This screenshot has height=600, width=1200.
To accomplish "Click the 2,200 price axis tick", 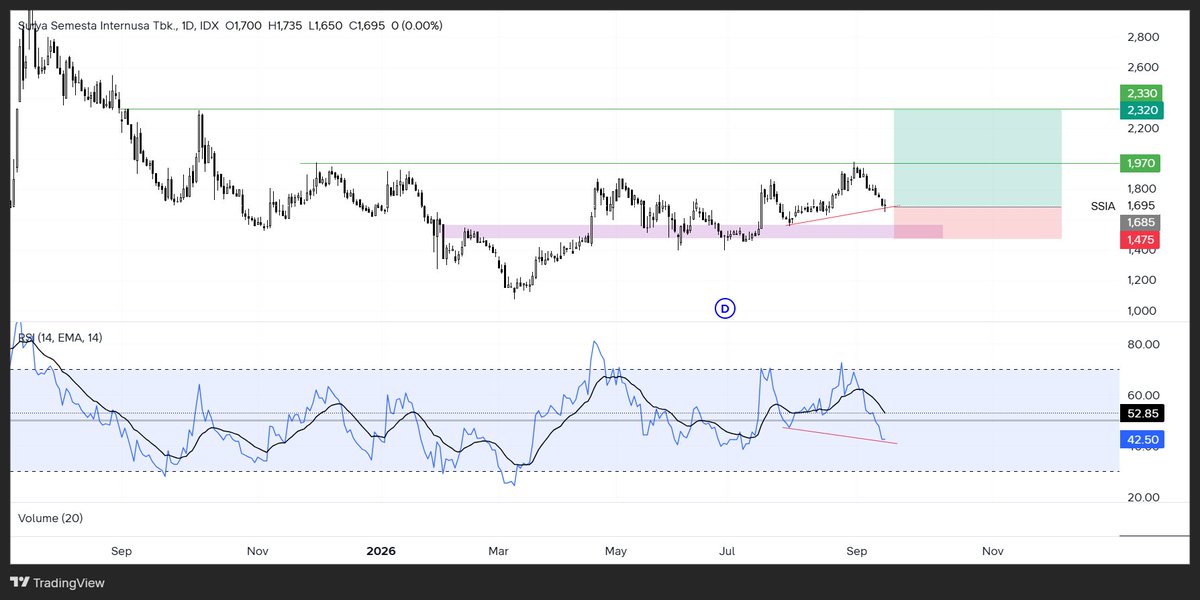I will click(x=1141, y=128).
